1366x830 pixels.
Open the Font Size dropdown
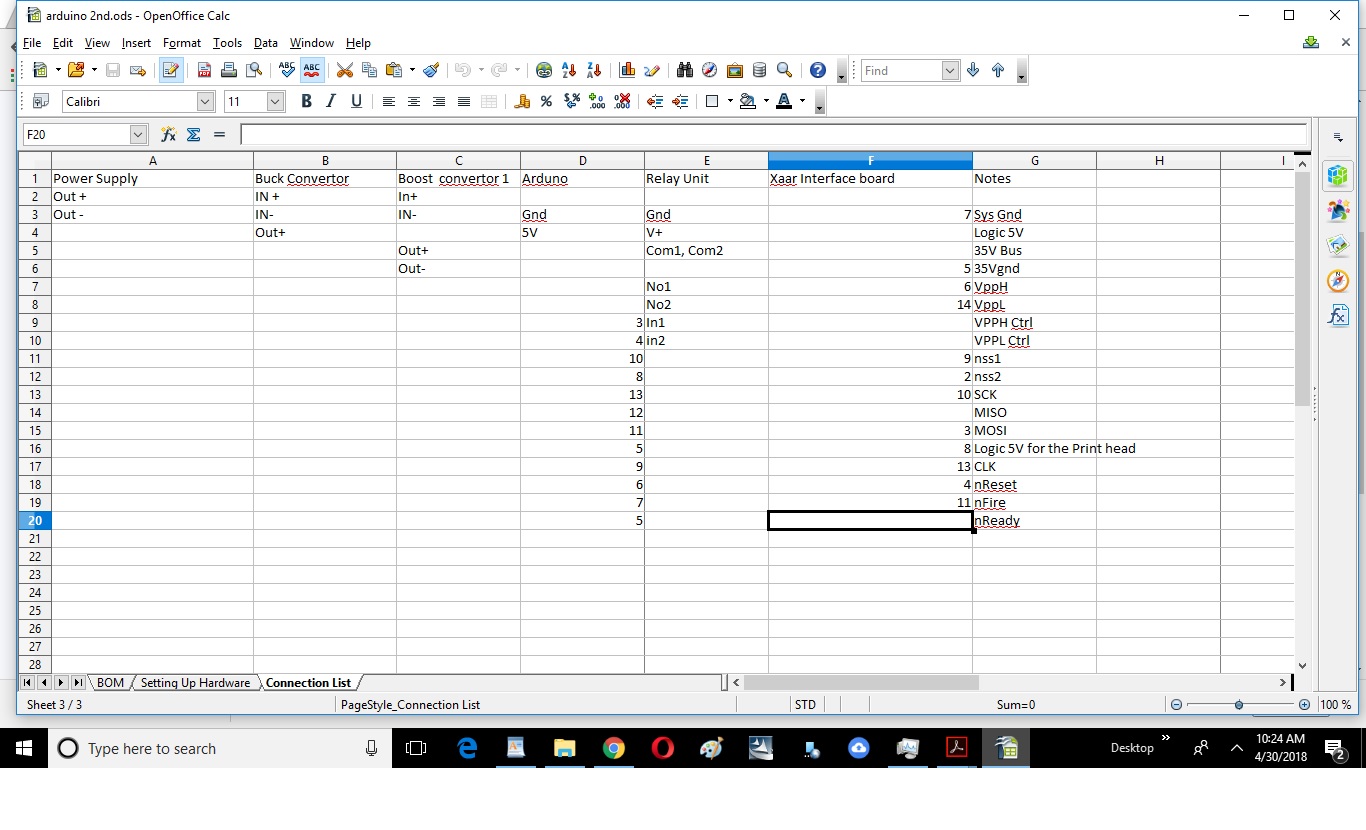[x=276, y=101]
